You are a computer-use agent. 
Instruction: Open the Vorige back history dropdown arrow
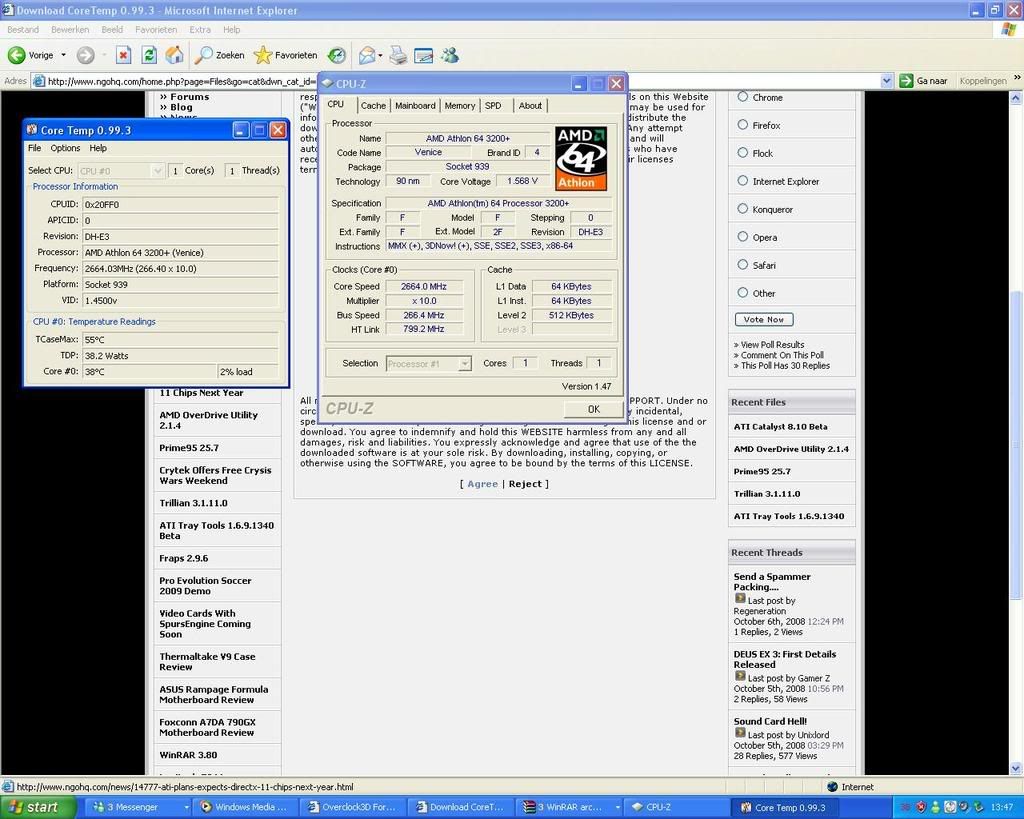point(63,56)
